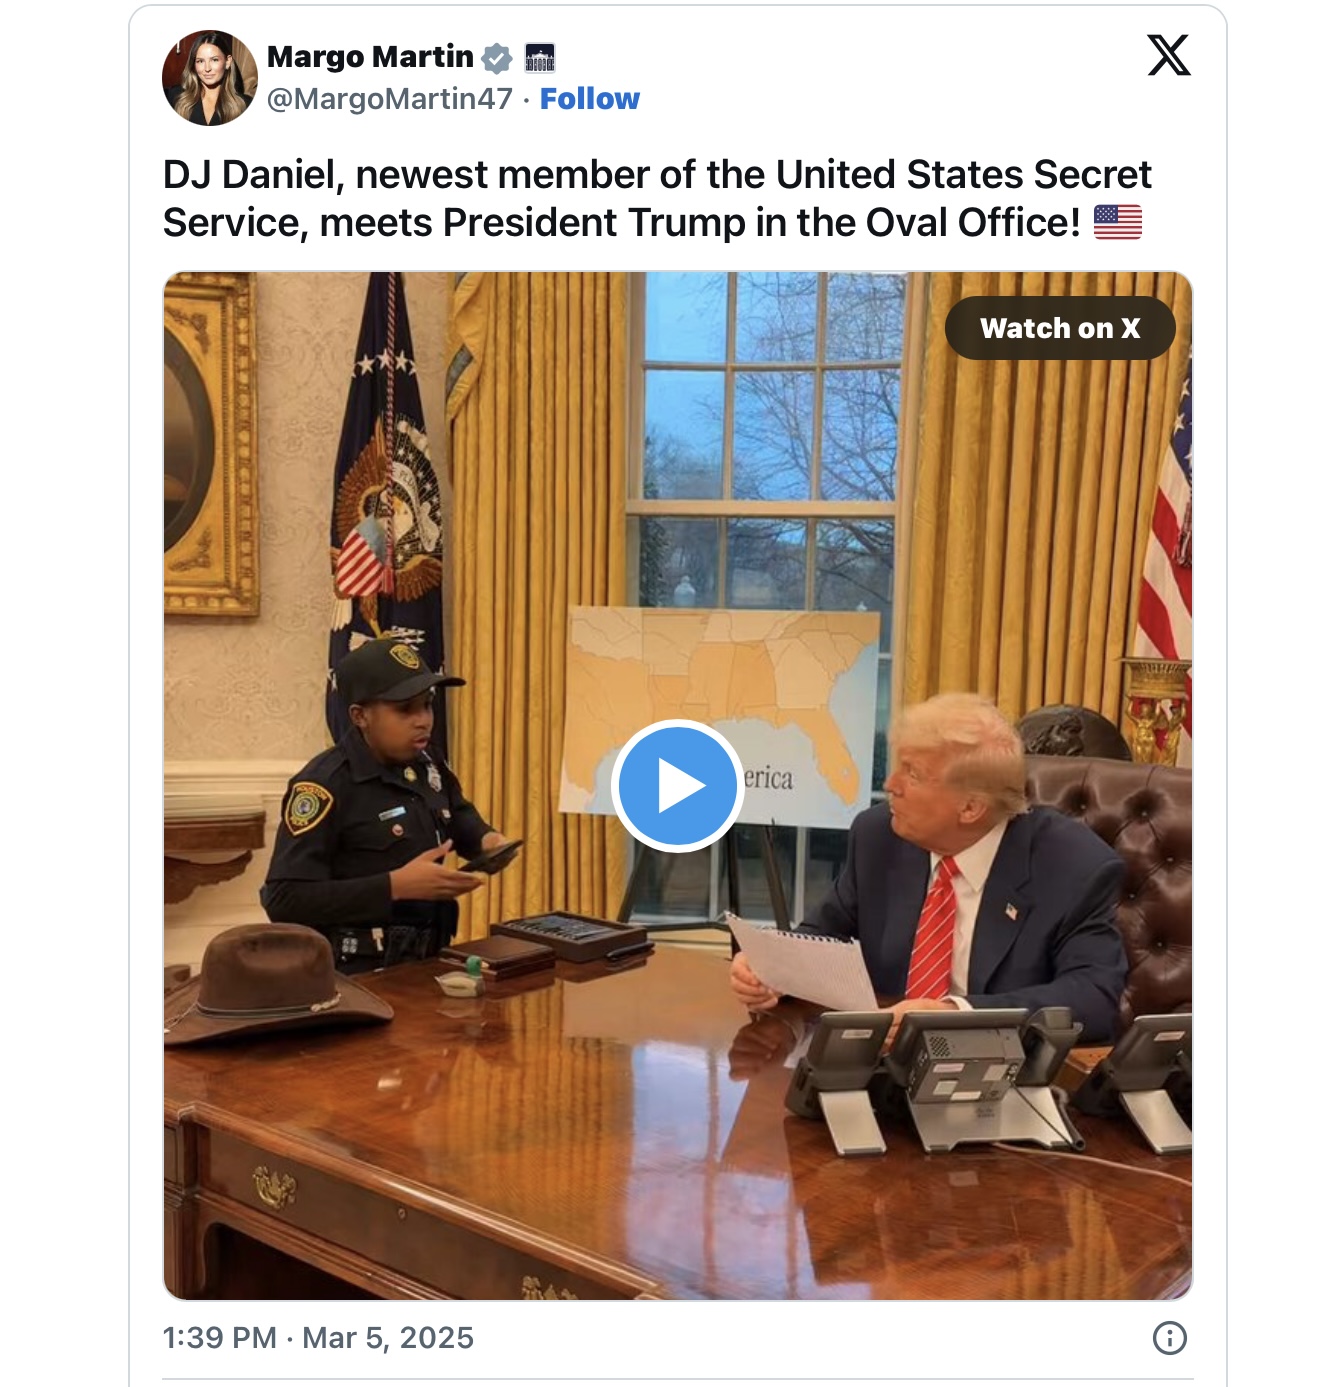Open the X logo in the corner
The image size is (1329, 1387).
click(1169, 55)
